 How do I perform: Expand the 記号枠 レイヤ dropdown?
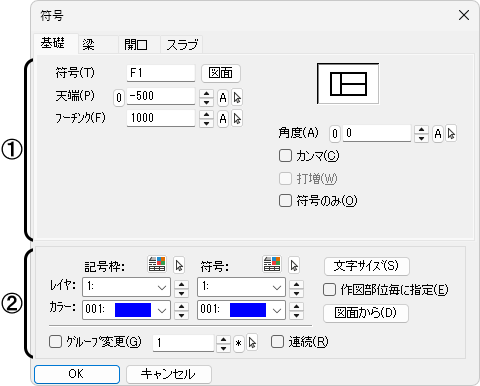(127, 287)
